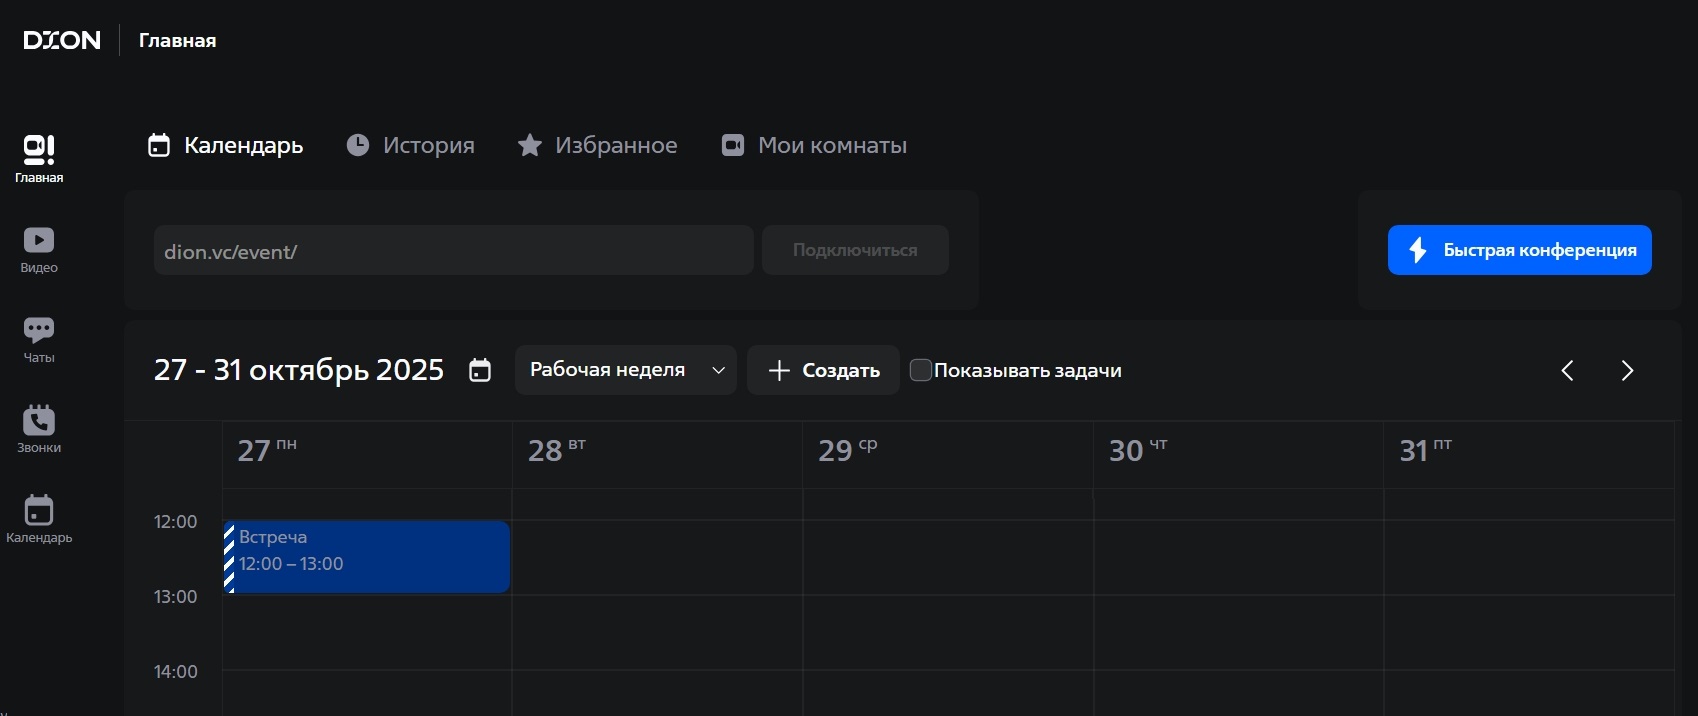The height and width of the screenshot is (716, 1698).
Task: Click the Главная home sidebar icon
Action: [x=39, y=159]
